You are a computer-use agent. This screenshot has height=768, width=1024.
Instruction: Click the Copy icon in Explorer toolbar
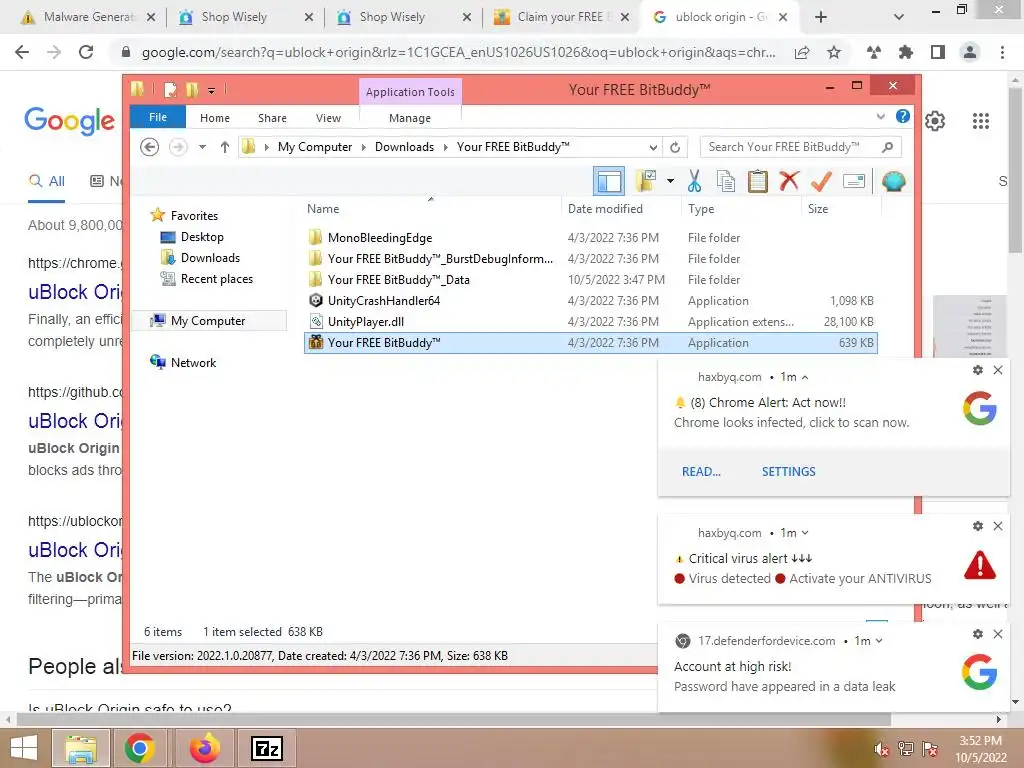coord(726,181)
